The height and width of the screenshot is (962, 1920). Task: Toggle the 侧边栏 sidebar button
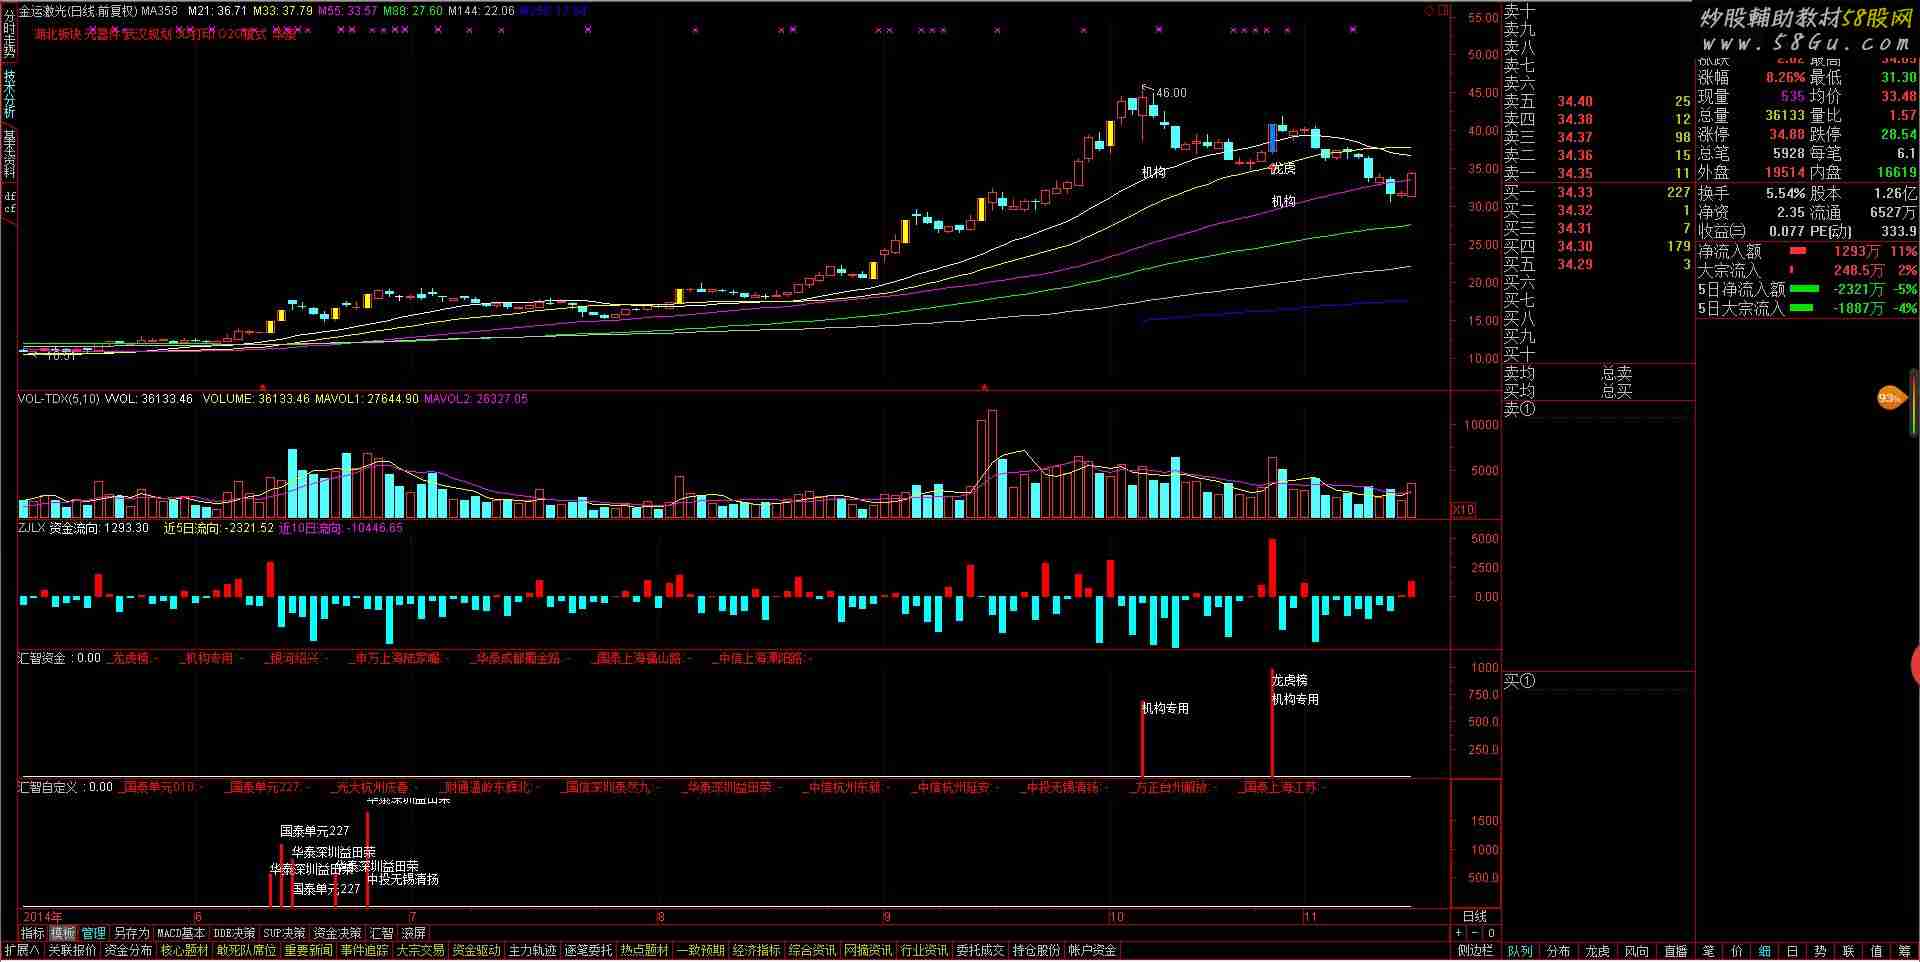(x=1475, y=950)
